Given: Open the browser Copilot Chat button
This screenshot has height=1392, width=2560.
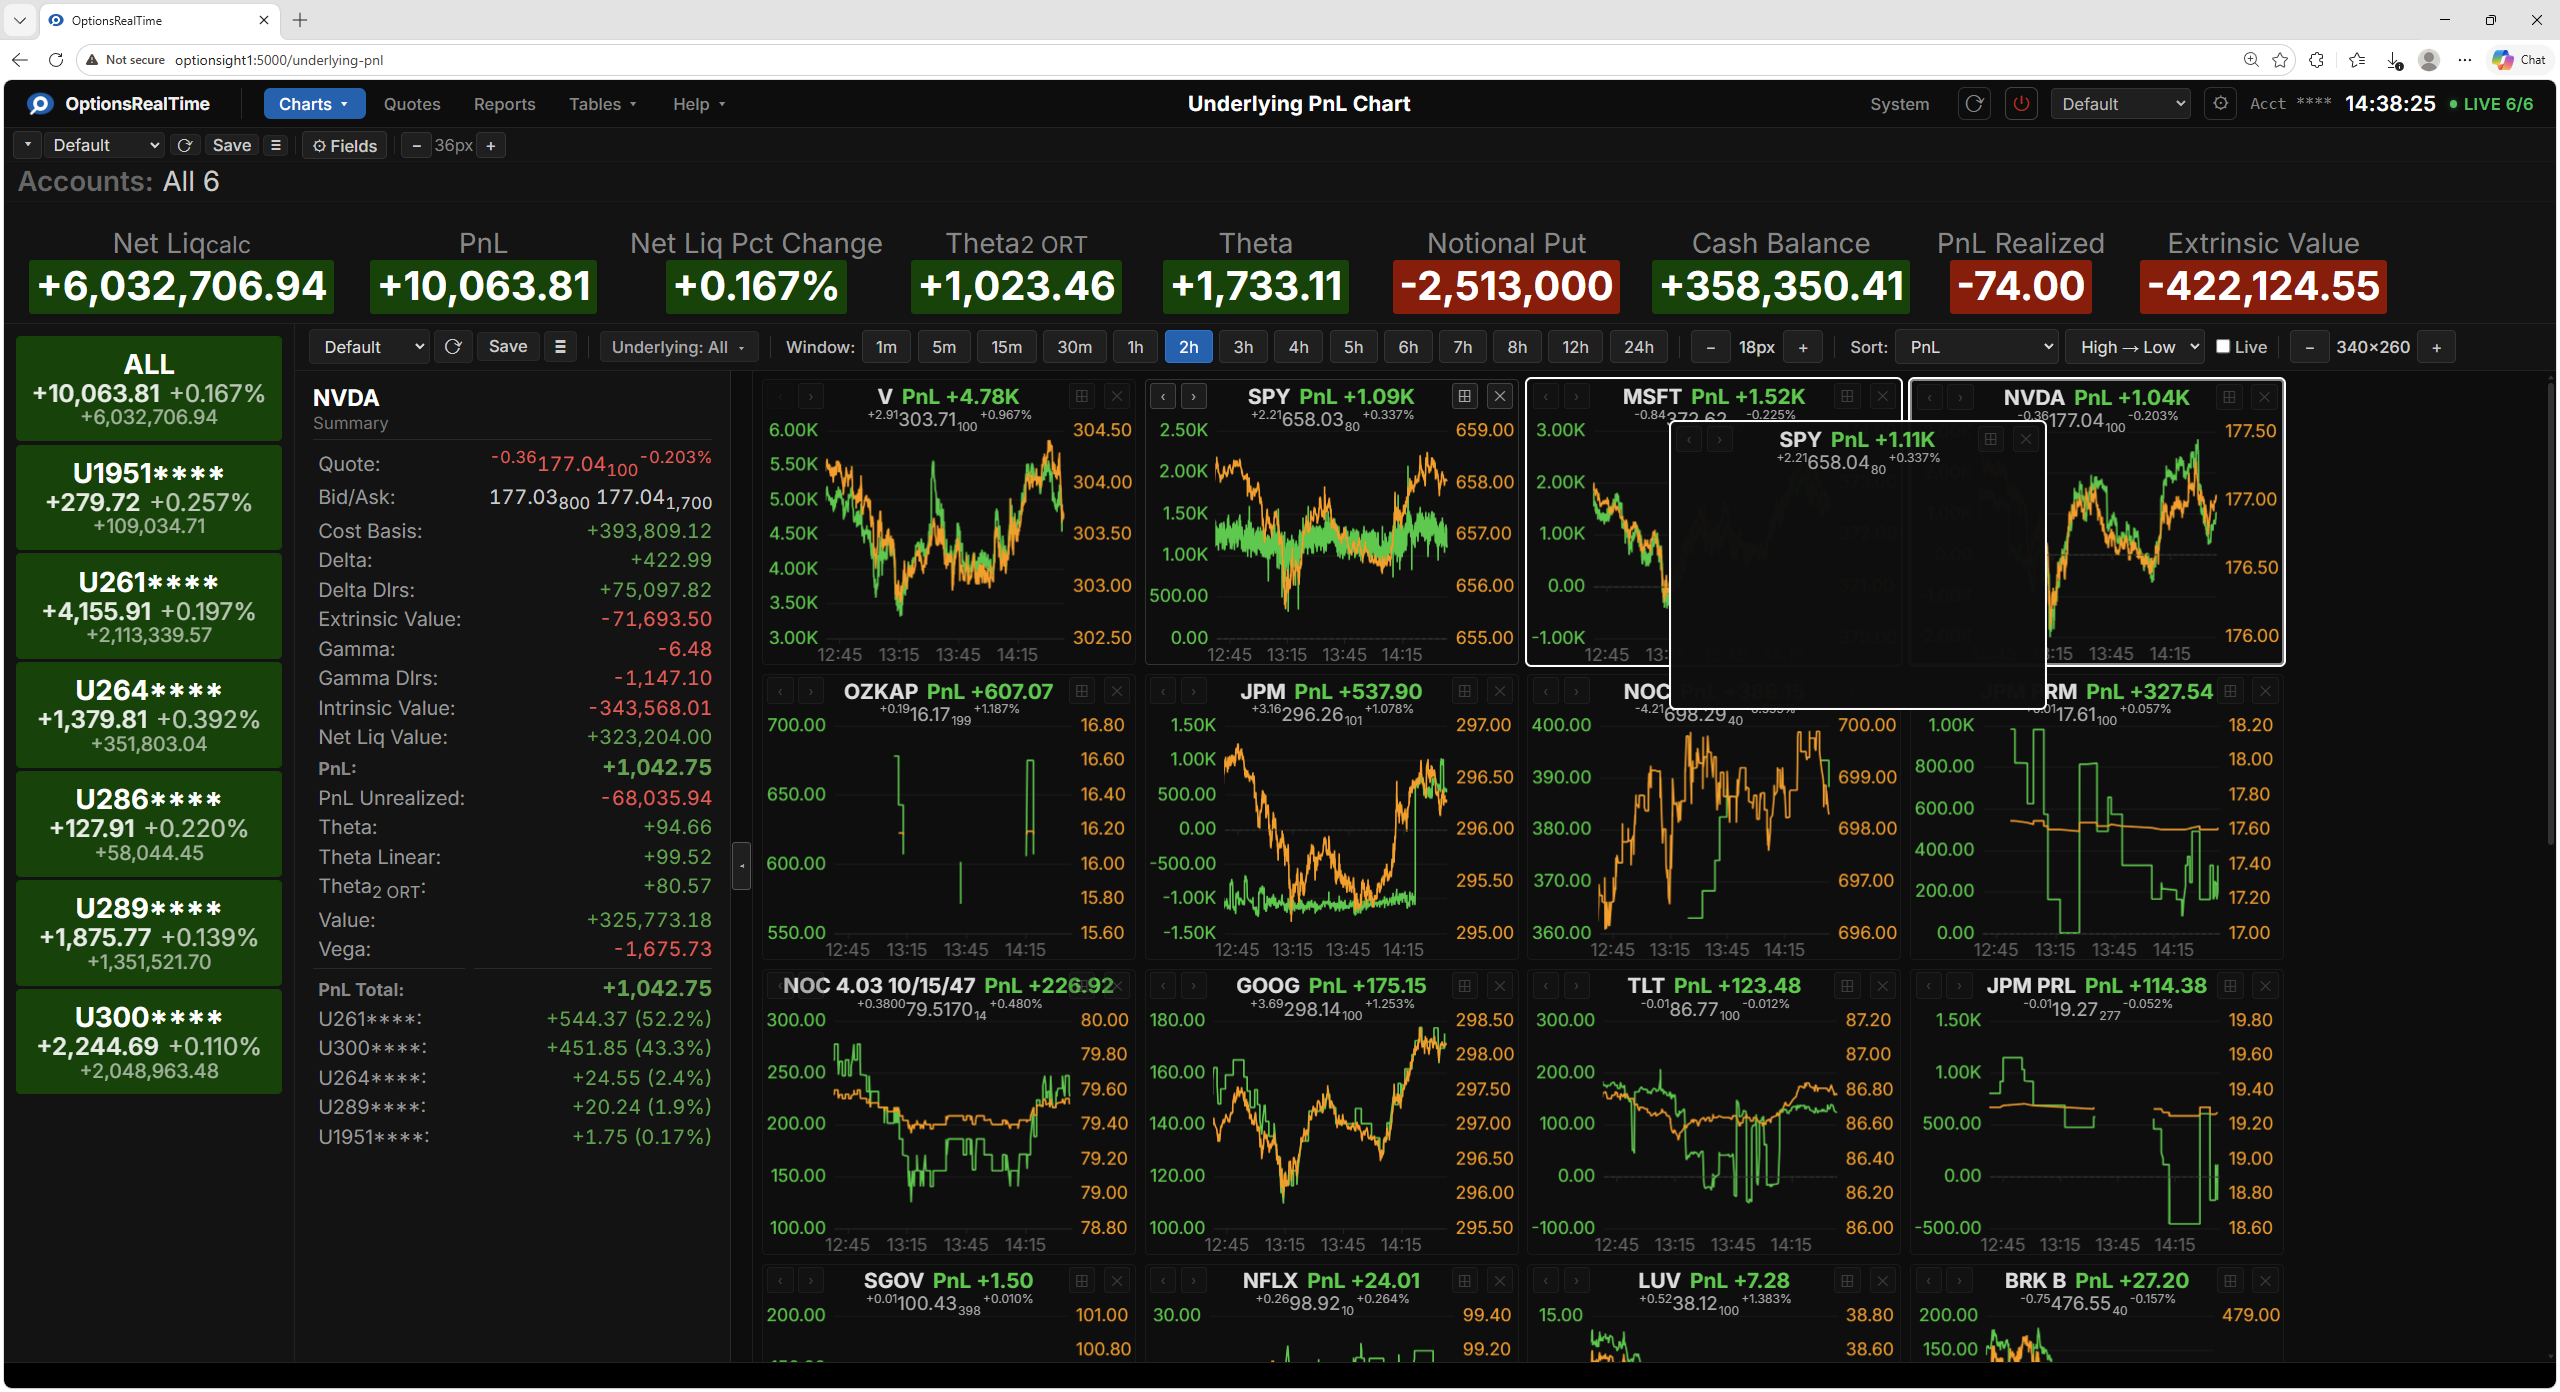Looking at the screenshot, I should tap(2520, 60).
